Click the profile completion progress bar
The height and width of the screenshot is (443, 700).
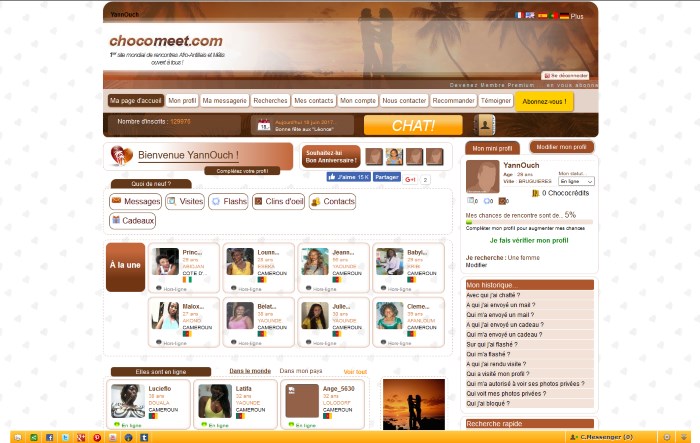529,222
